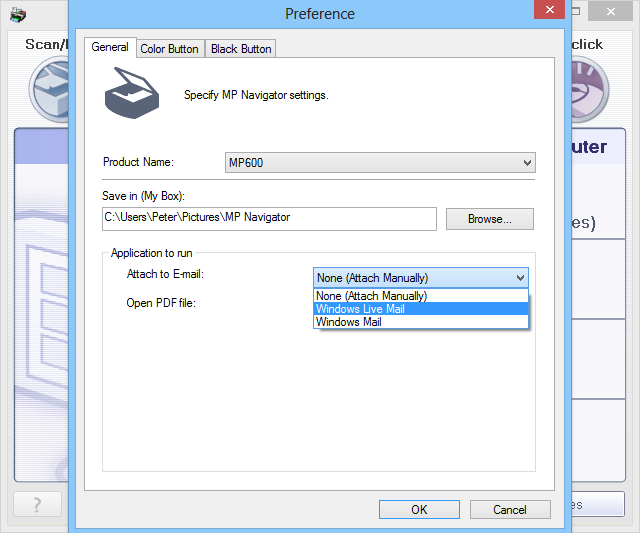Click the Save in (My Box) path field
The height and width of the screenshot is (533, 640).
[x=269, y=219]
